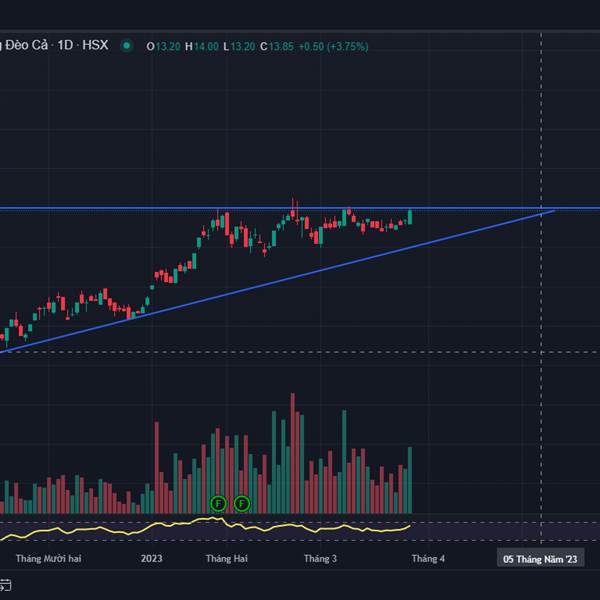Select the low price value after L
This screenshot has width=600, height=600.
pos(243,47)
